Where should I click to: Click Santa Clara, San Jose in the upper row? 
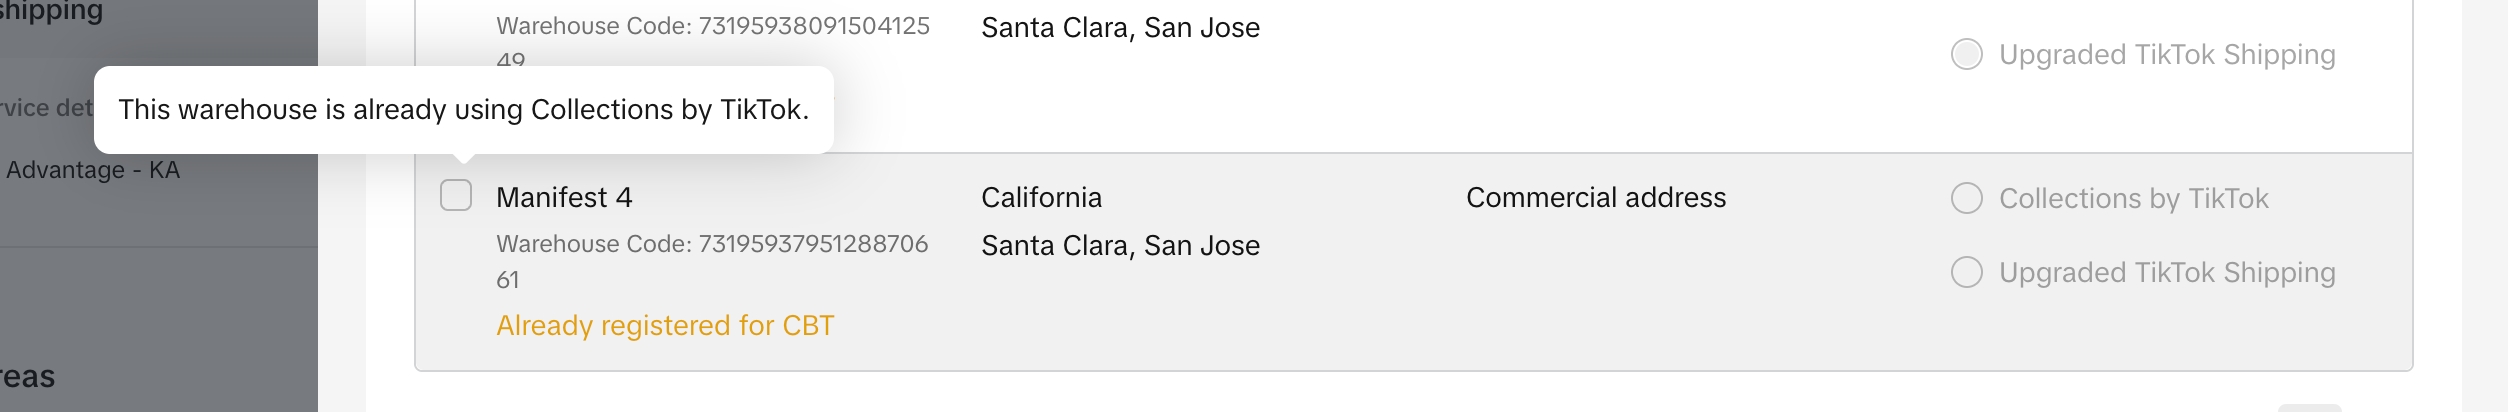point(1120,28)
